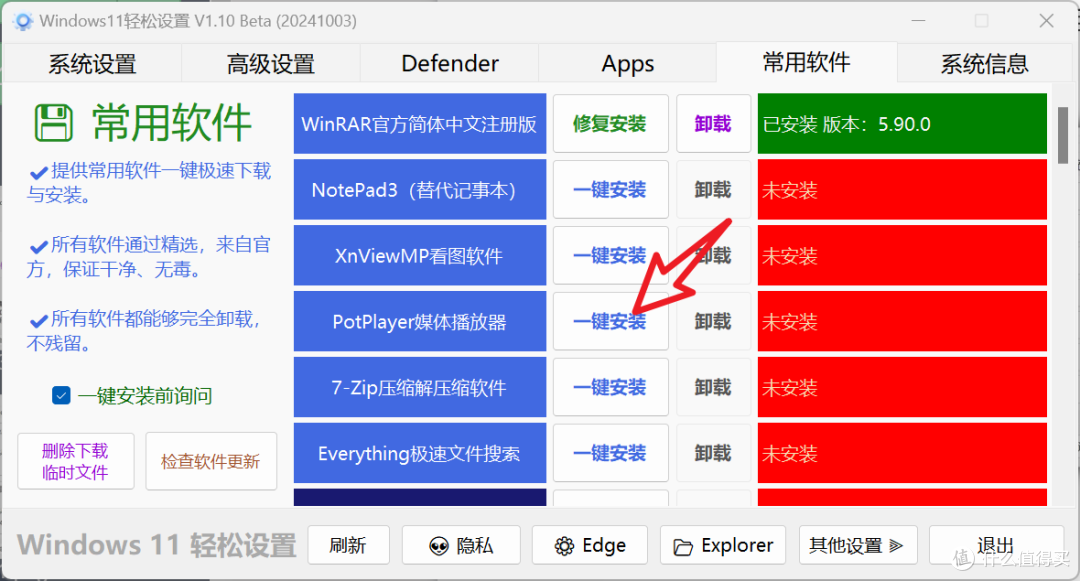Open 隐私 settings with the mask button
The width and height of the screenshot is (1080, 581).
[461, 545]
